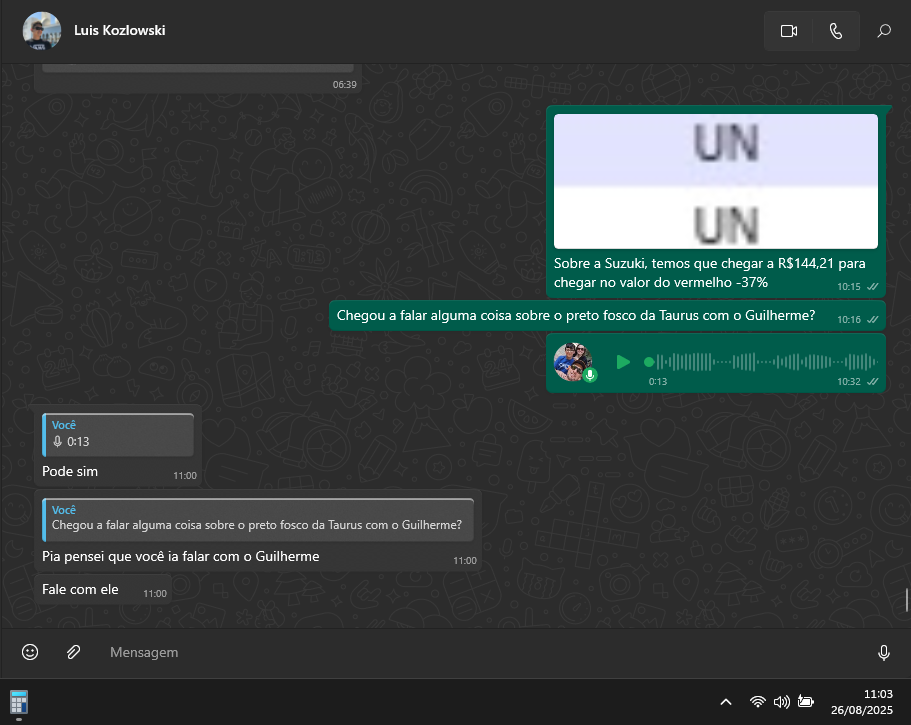This screenshot has height=725, width=911.
Task: Open the volume control in the tray
Action: tap(782, 702)
